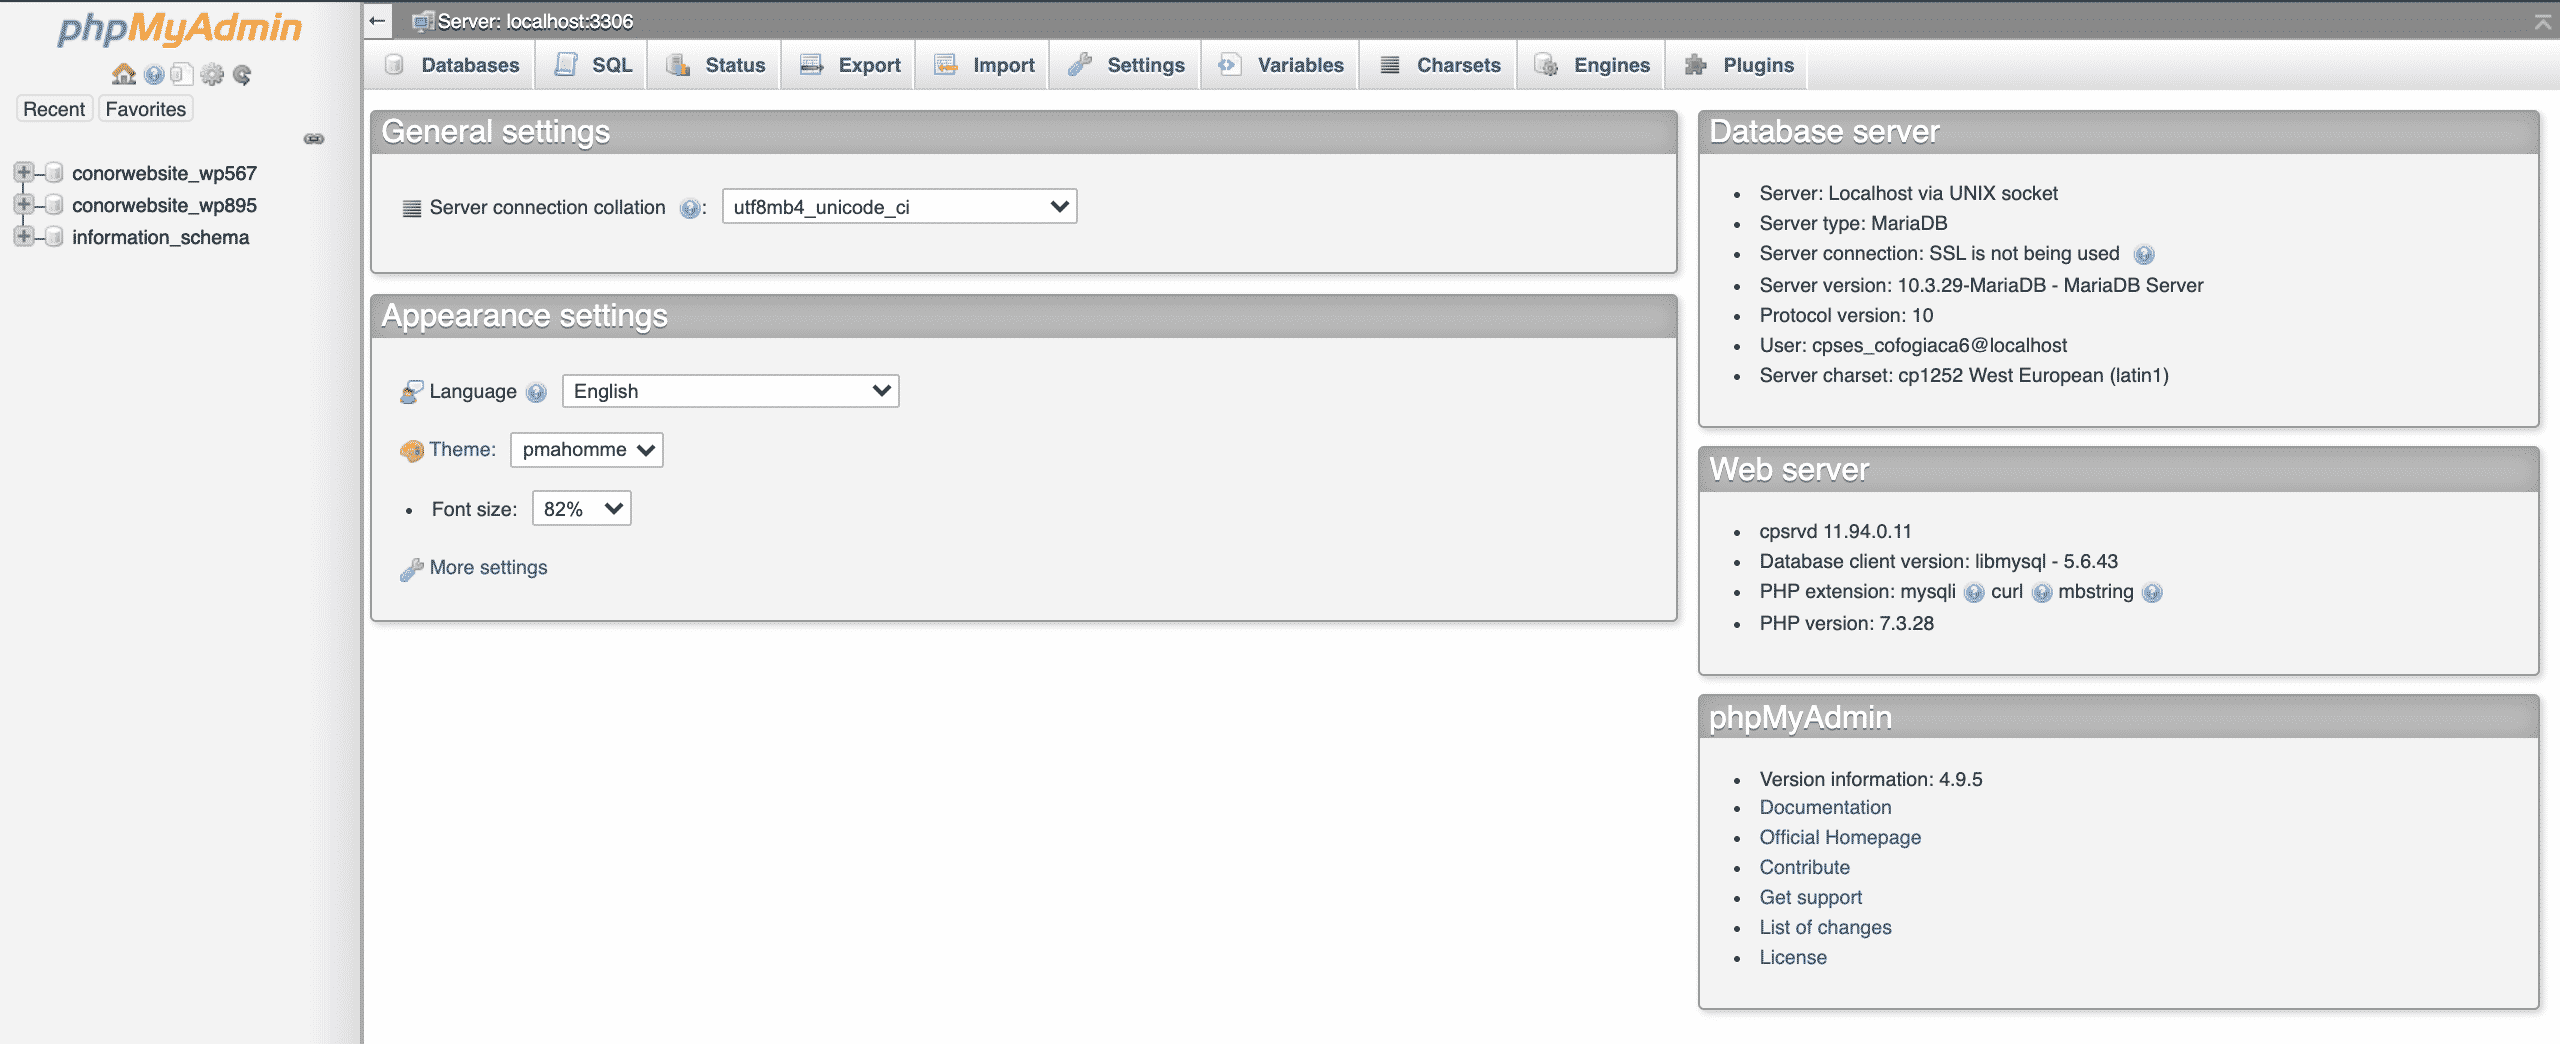Image resolution: width=2560 pixels, height=1044 pixels.
Task: Click help icon after SSL is not being used
Action: pyautogui.click(x=2143, y=254)
